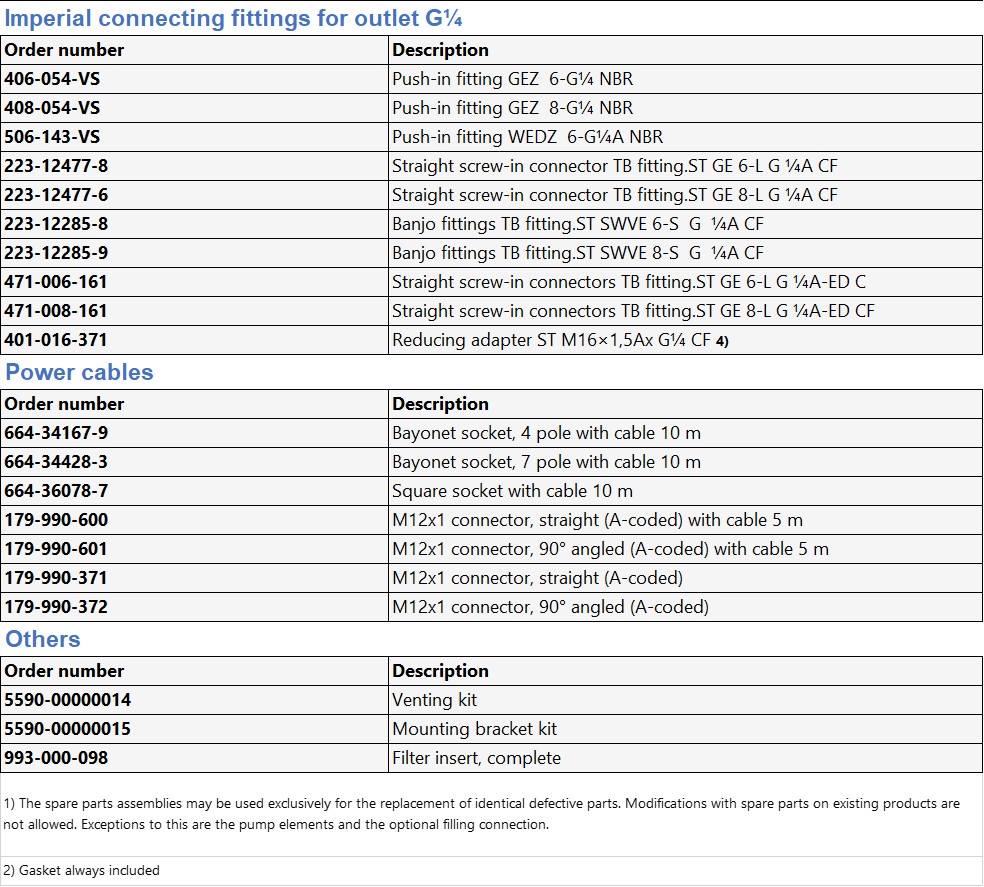Screen dimensions: 984x887
Task: Click the 'Others' section heading
Action: pyautogui.click(x=43, y=639)
